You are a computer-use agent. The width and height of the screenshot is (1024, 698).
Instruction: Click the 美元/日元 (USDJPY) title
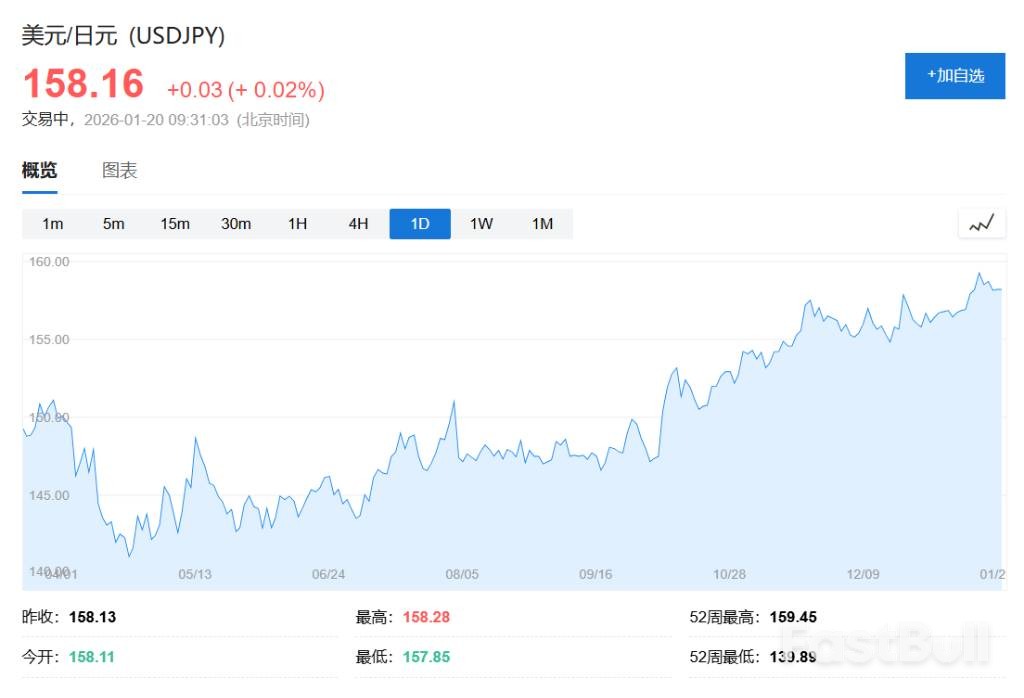124,36
